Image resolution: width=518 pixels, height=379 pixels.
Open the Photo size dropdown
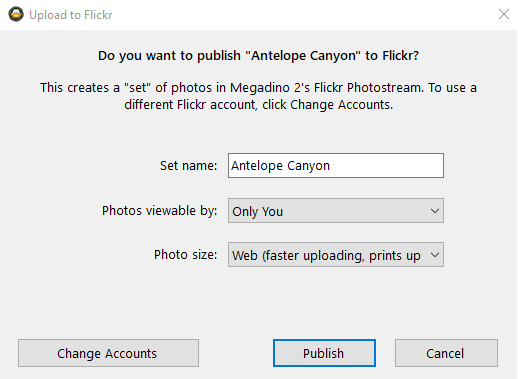pyautogui.click(x=336, y=255)
